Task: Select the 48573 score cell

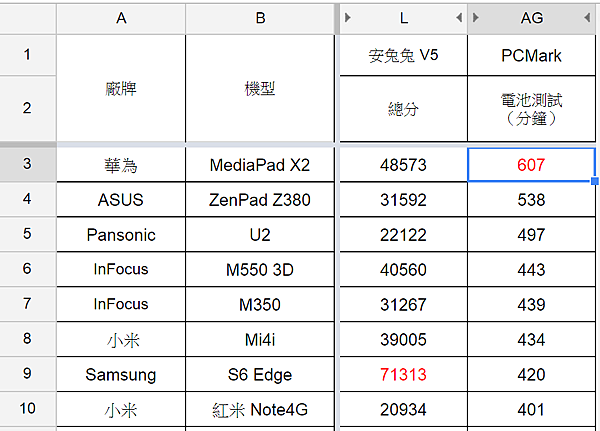Action: 403,165
